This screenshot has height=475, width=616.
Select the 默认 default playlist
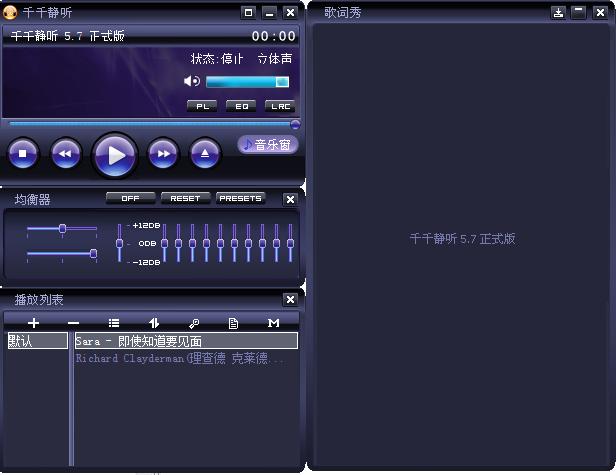38,341
